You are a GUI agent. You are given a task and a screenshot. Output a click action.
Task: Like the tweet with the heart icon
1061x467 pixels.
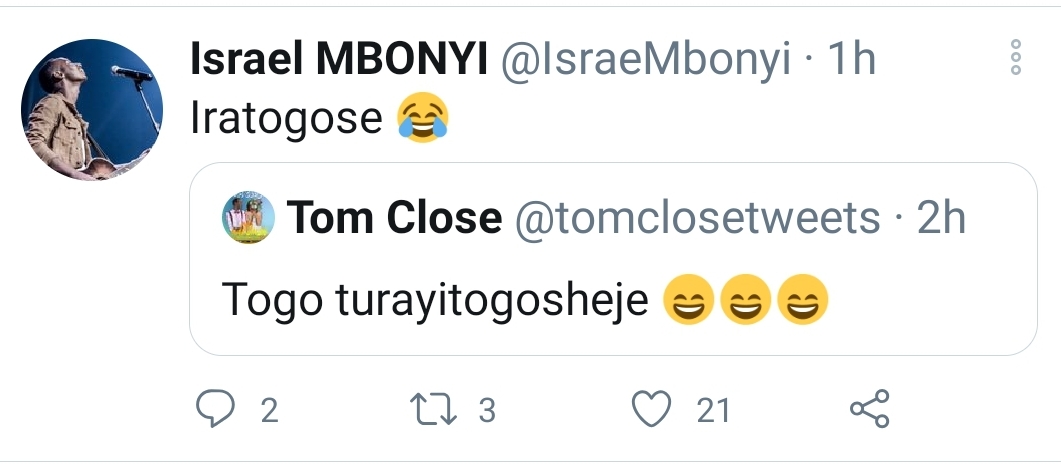pyautogui.click(x=653, y=409)
